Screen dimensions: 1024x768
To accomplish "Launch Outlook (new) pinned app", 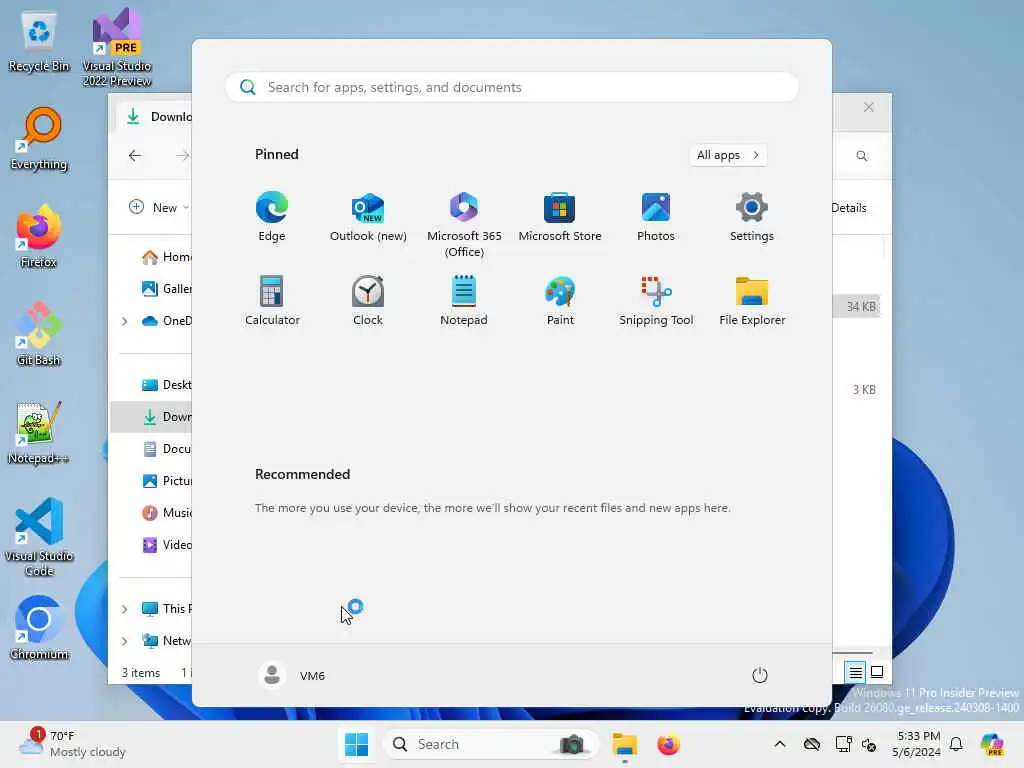I will coord(368,217).
